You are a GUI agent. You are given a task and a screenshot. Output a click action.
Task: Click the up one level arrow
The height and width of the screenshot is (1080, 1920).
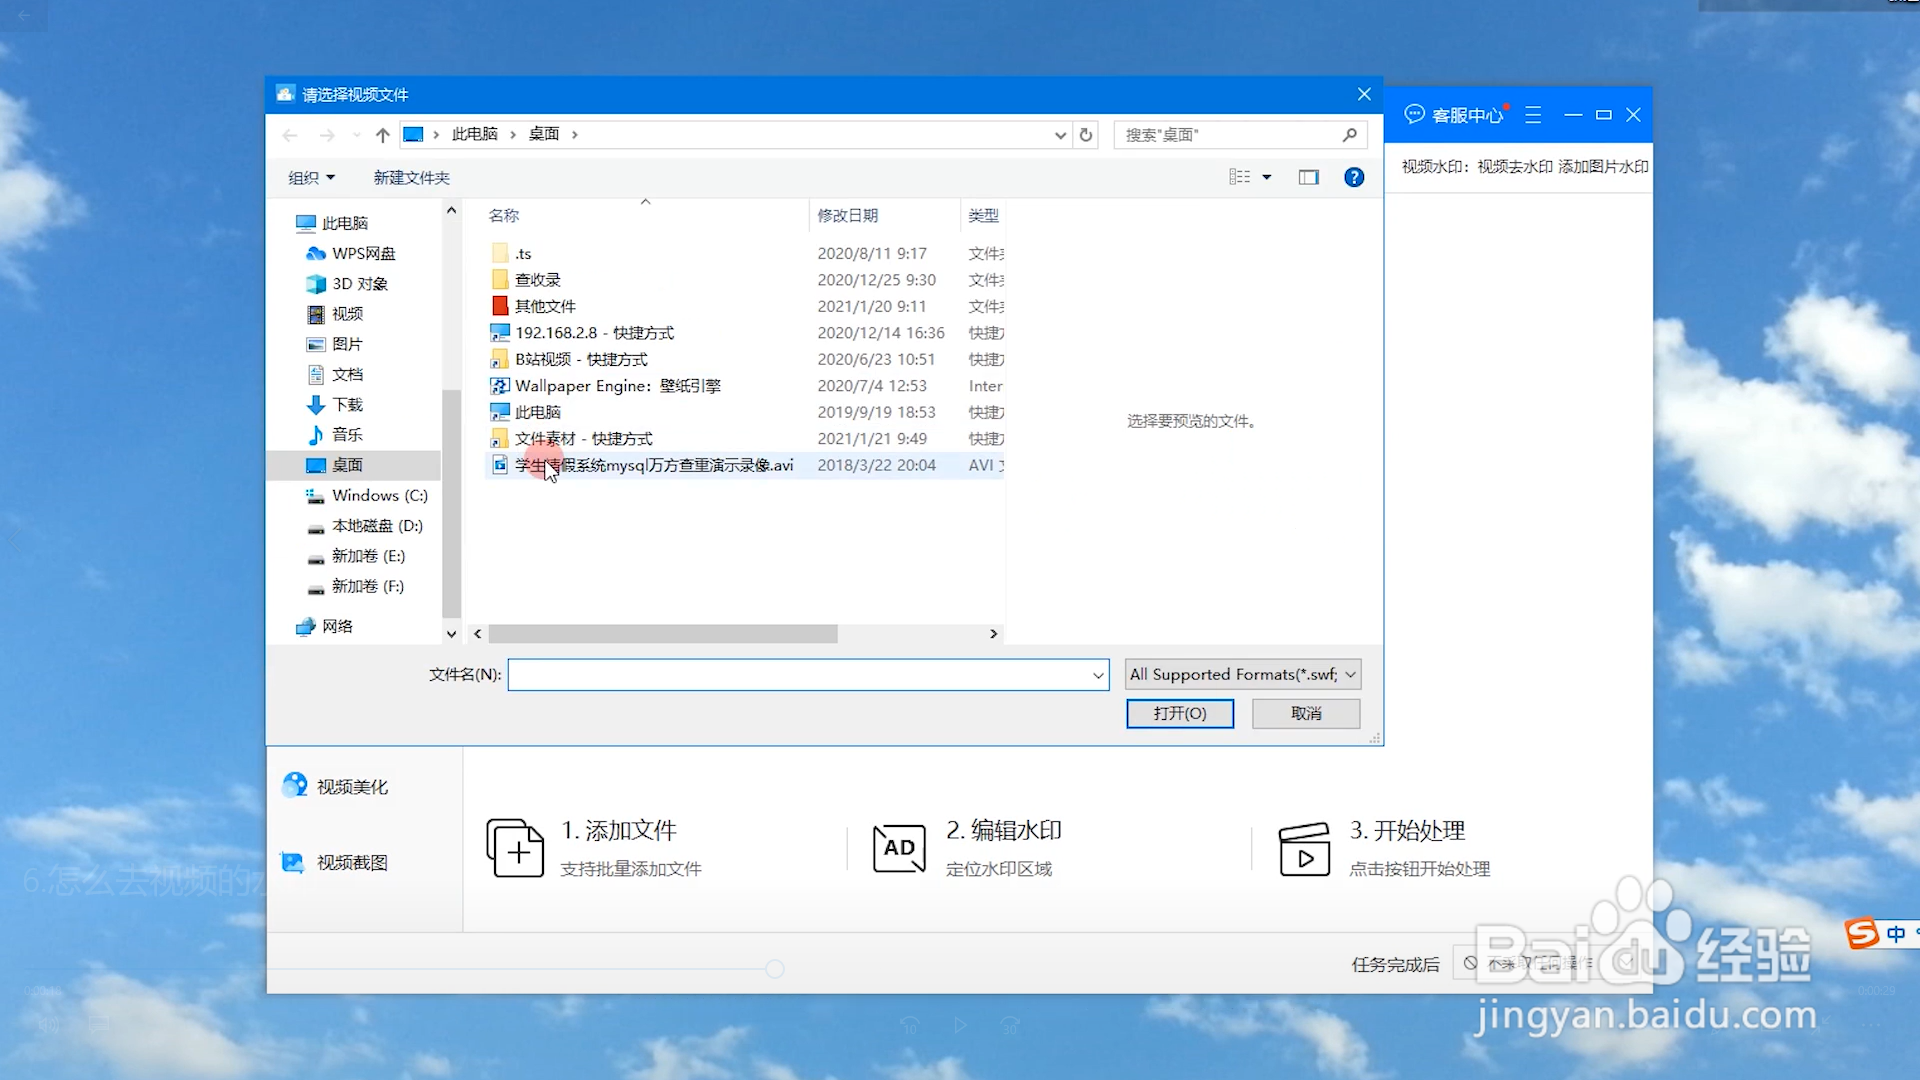pyautogui.click(x=382, y=134)
